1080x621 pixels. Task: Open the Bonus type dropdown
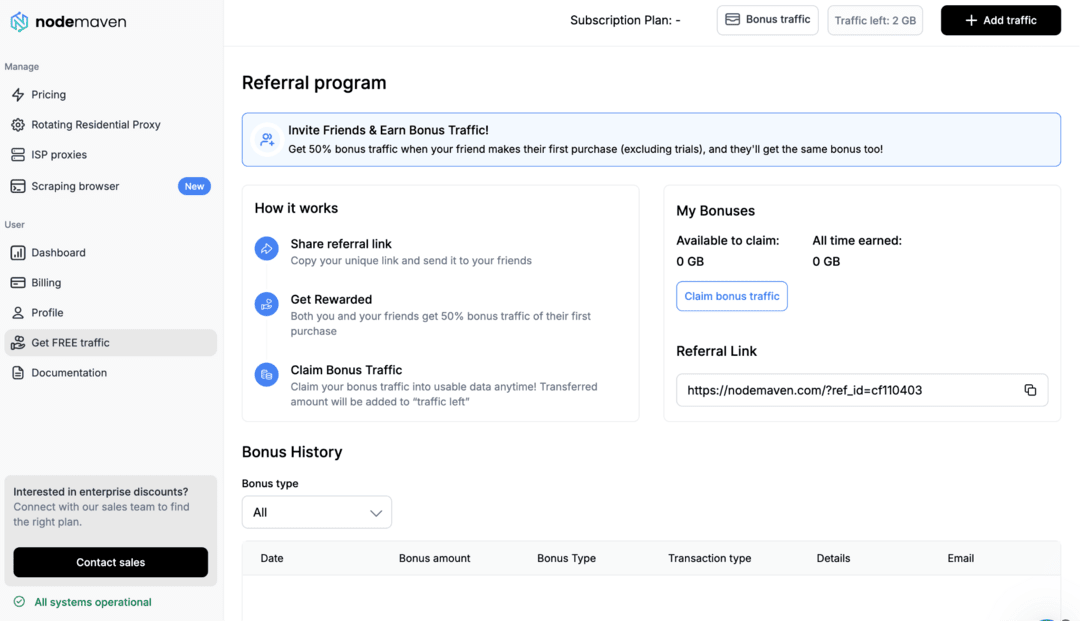(x=317, y=512)
